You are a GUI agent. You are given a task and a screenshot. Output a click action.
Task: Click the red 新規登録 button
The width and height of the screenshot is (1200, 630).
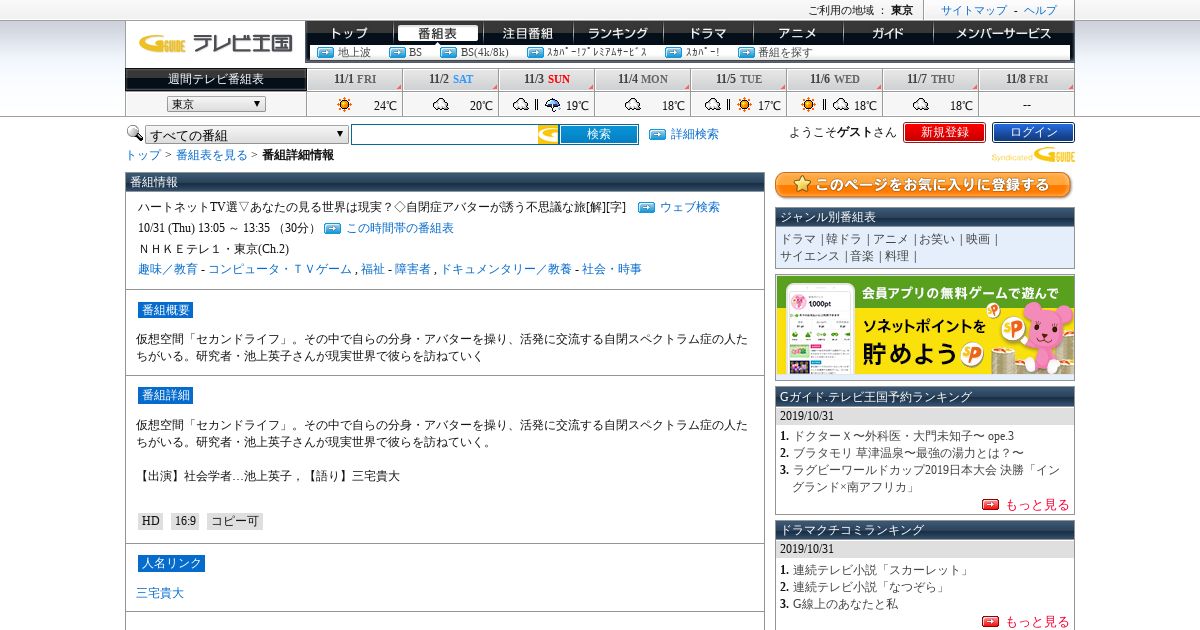[944, 132]
